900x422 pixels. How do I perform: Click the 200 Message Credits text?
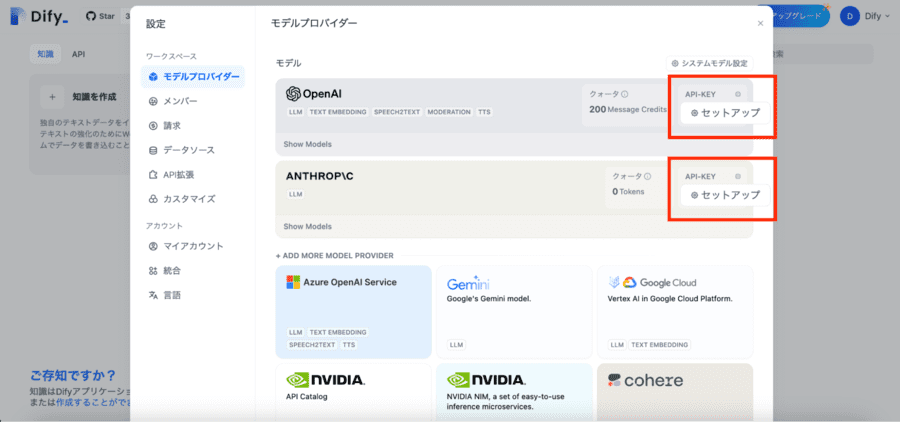pos(628,109)
